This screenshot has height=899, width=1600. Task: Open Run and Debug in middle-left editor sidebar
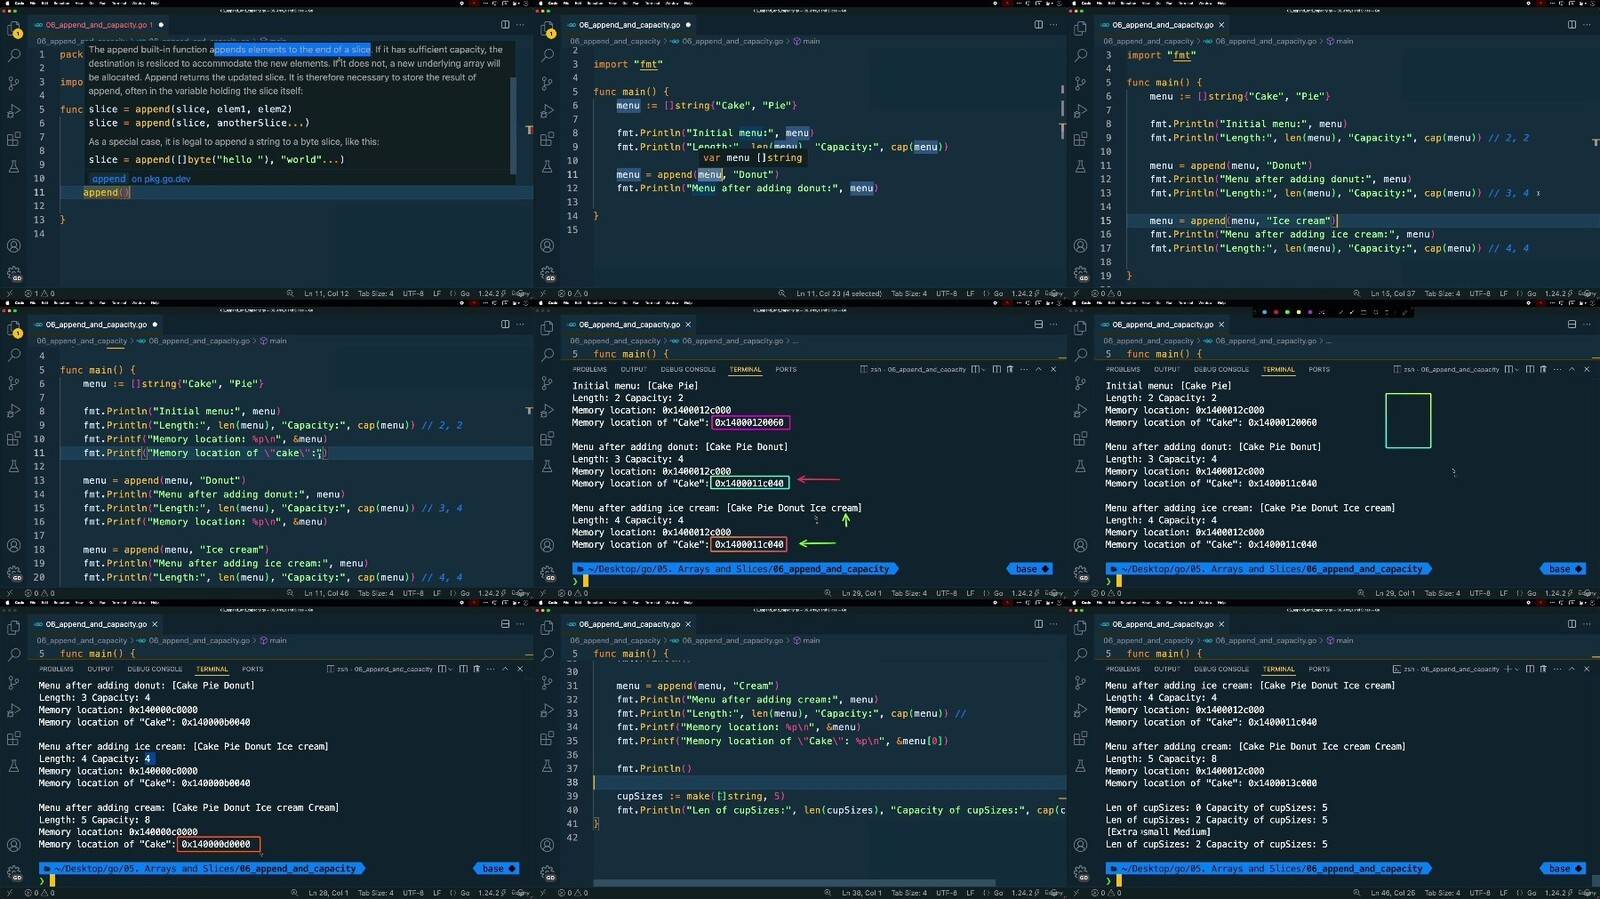pyautogui.click(x=14, y=411)
